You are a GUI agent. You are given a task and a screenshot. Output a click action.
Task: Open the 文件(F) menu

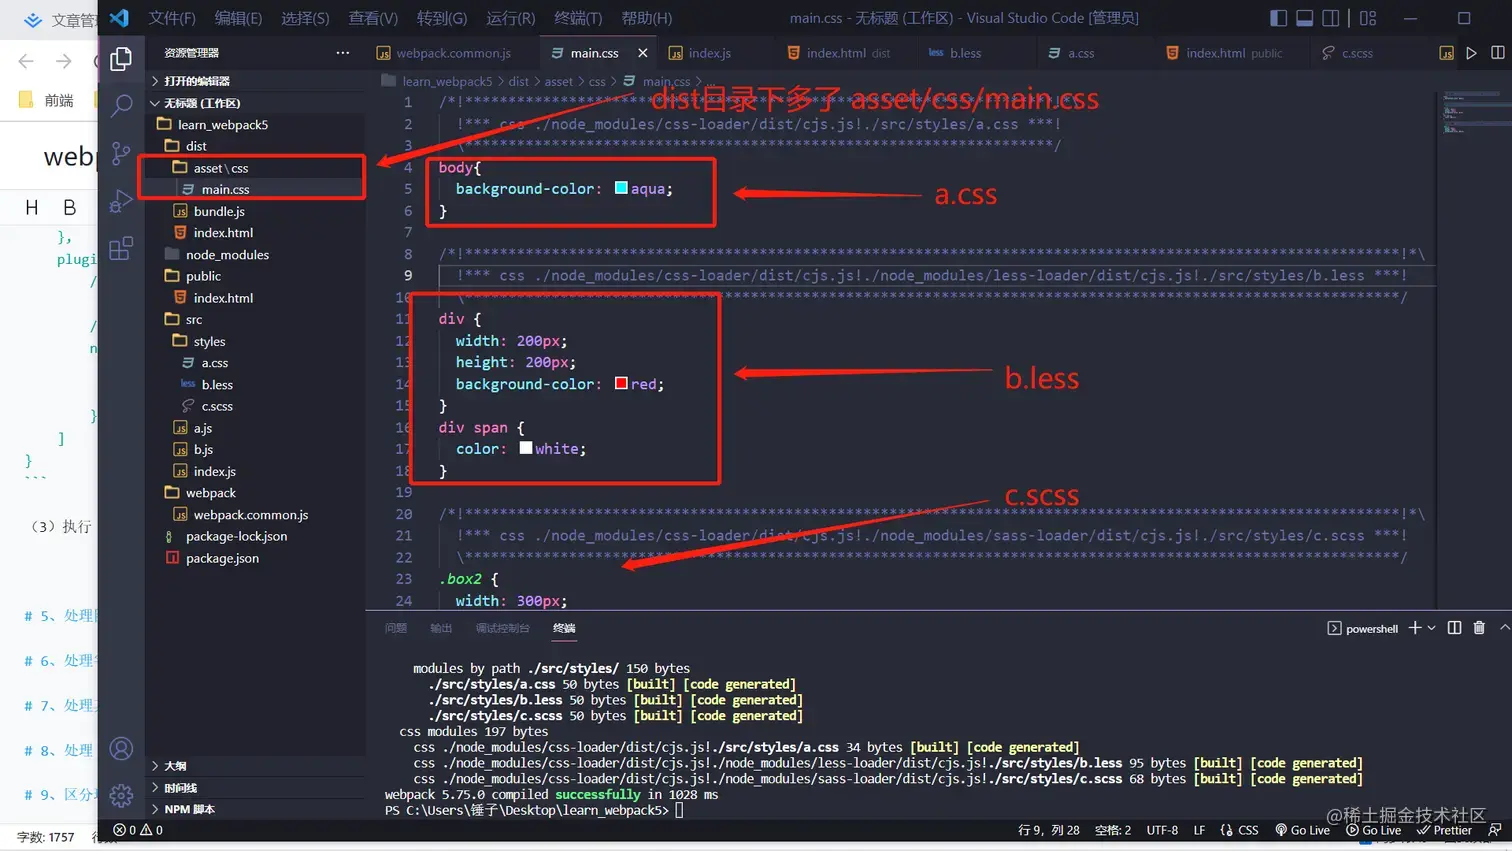[x=172, y=18]
